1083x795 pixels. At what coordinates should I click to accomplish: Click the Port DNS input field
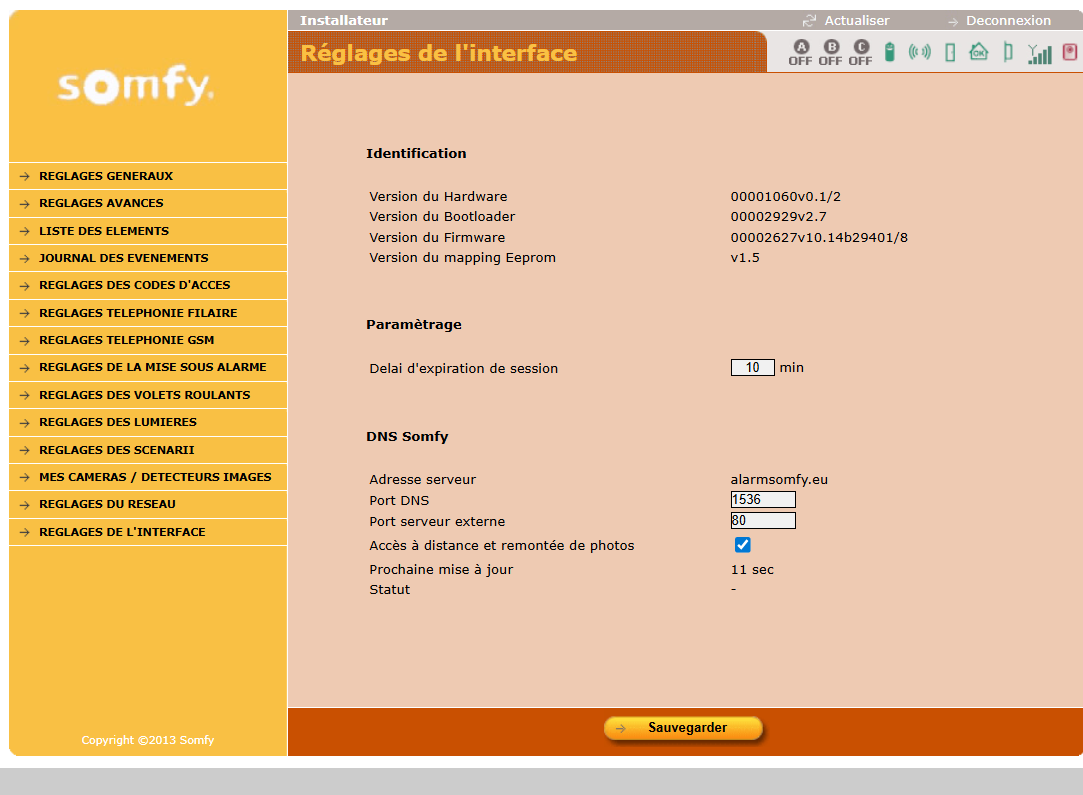pyautogui.click(x=763, y=499)
